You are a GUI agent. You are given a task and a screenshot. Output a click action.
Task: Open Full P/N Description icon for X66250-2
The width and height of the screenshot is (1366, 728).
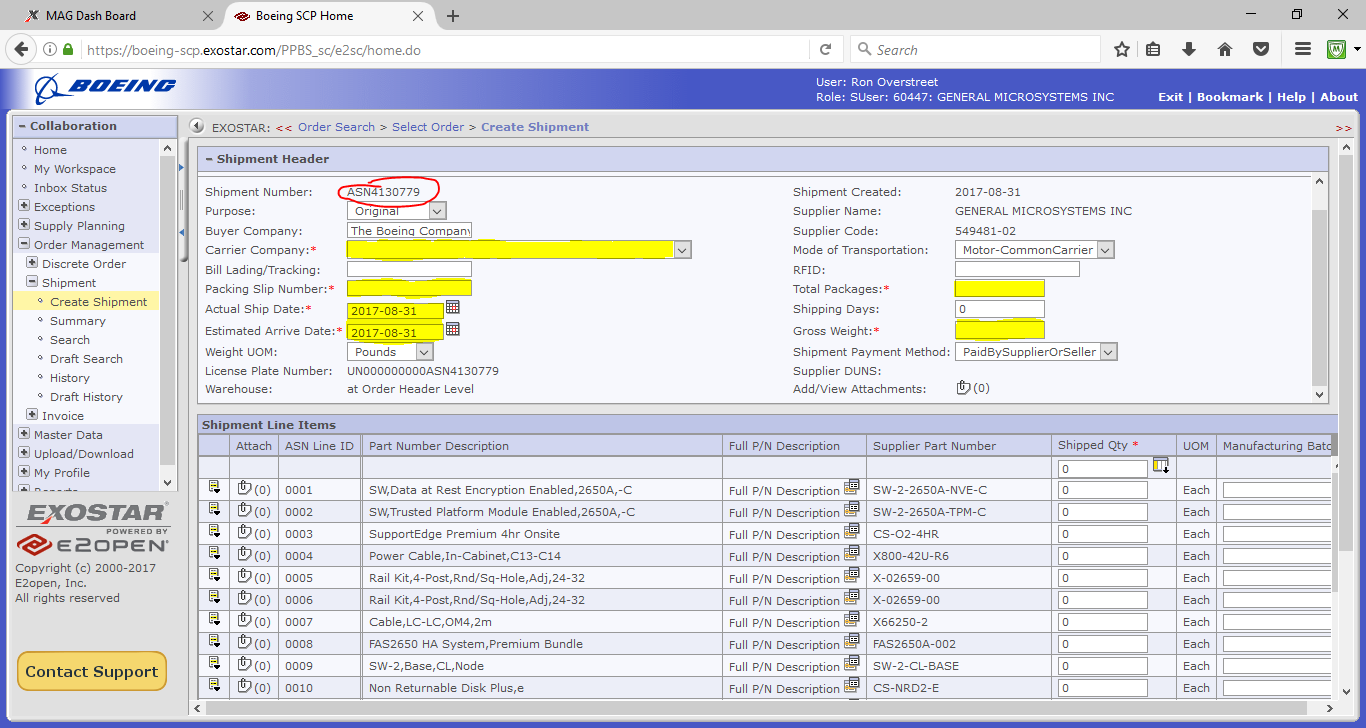[x=851, y=620]
